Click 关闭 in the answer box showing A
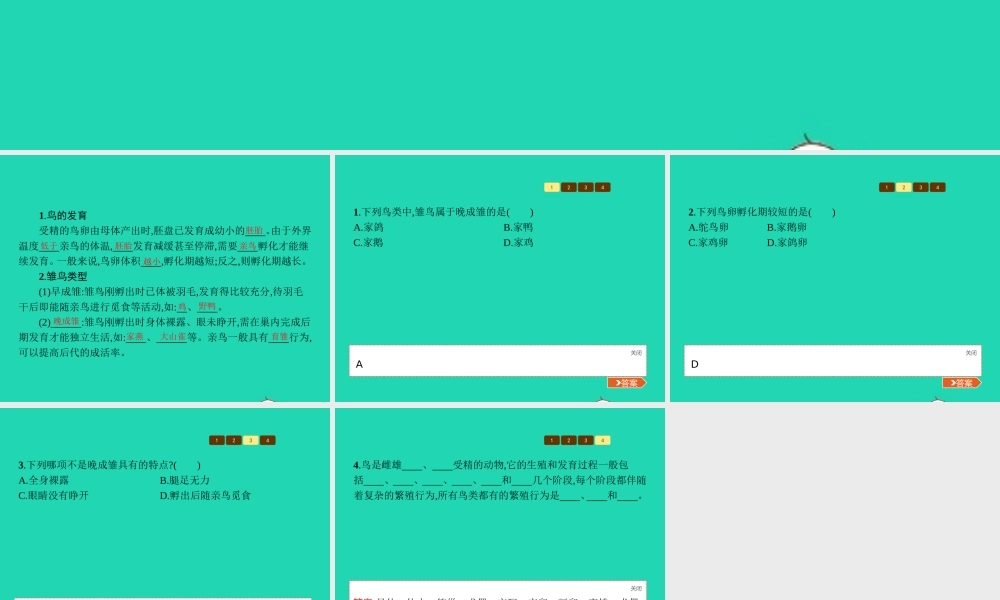This screenshot has width=1000, height=600. coord(636,353)
